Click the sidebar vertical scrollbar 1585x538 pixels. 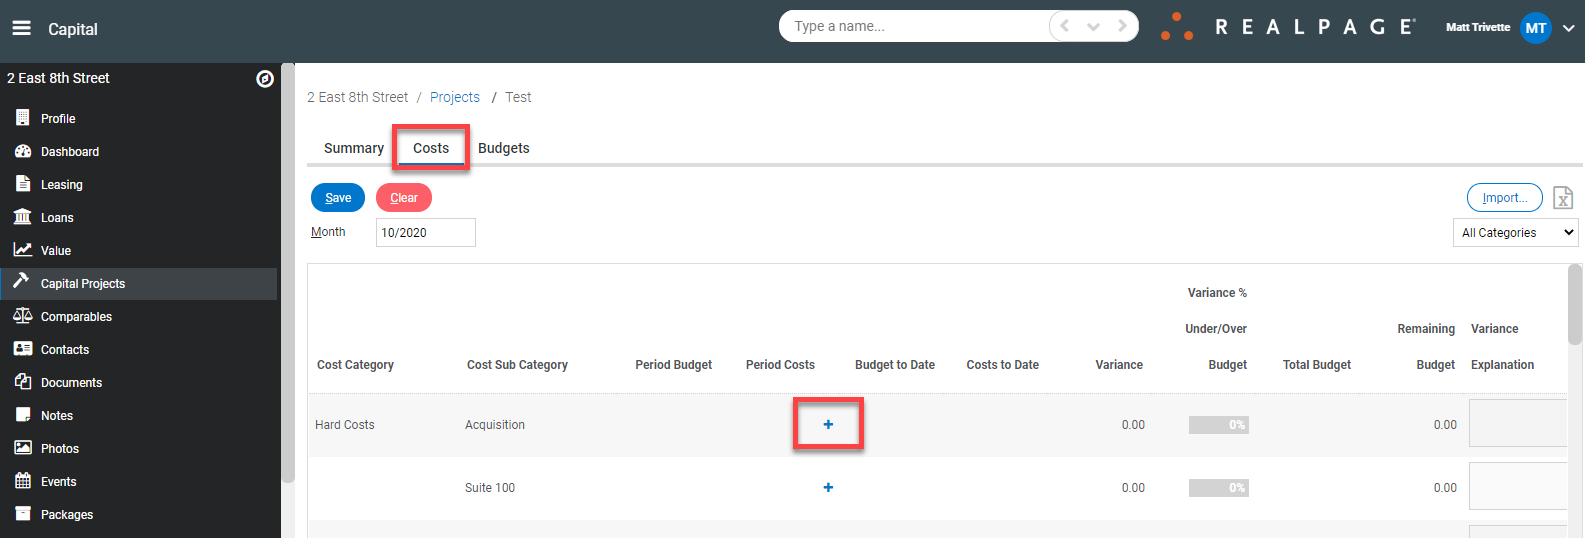288,272
